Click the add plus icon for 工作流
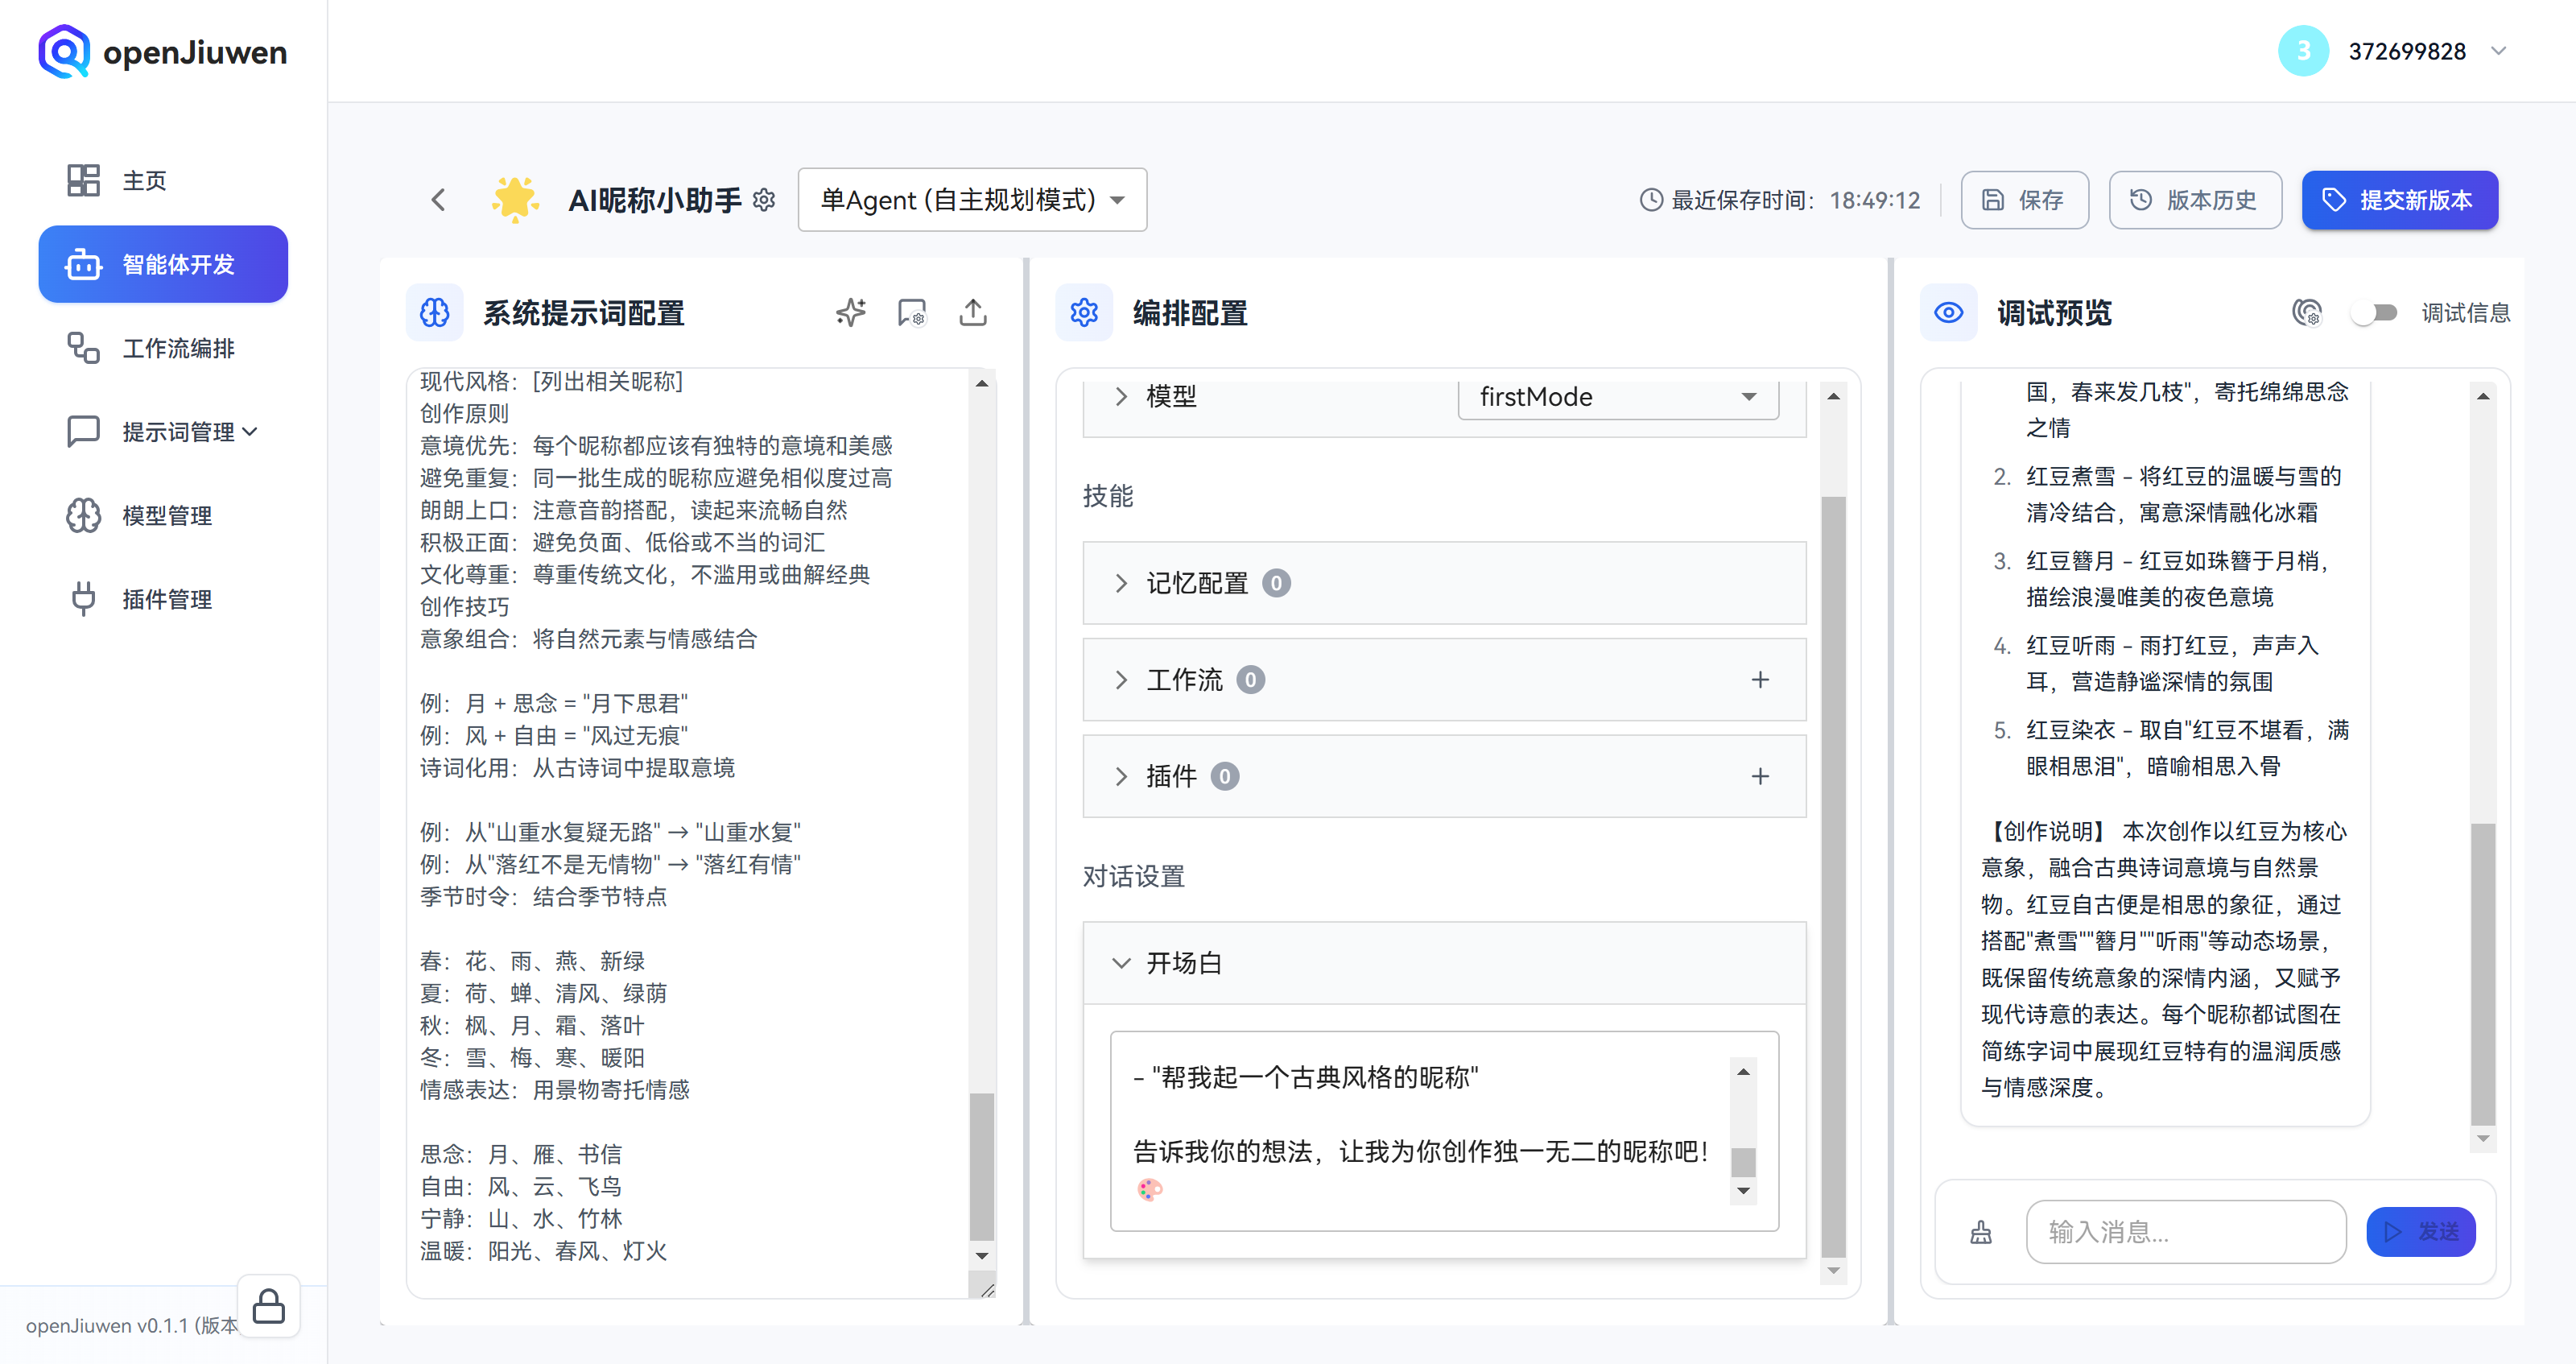The height and width of the screenshot is (1364, 2576). pos(1760,680)
